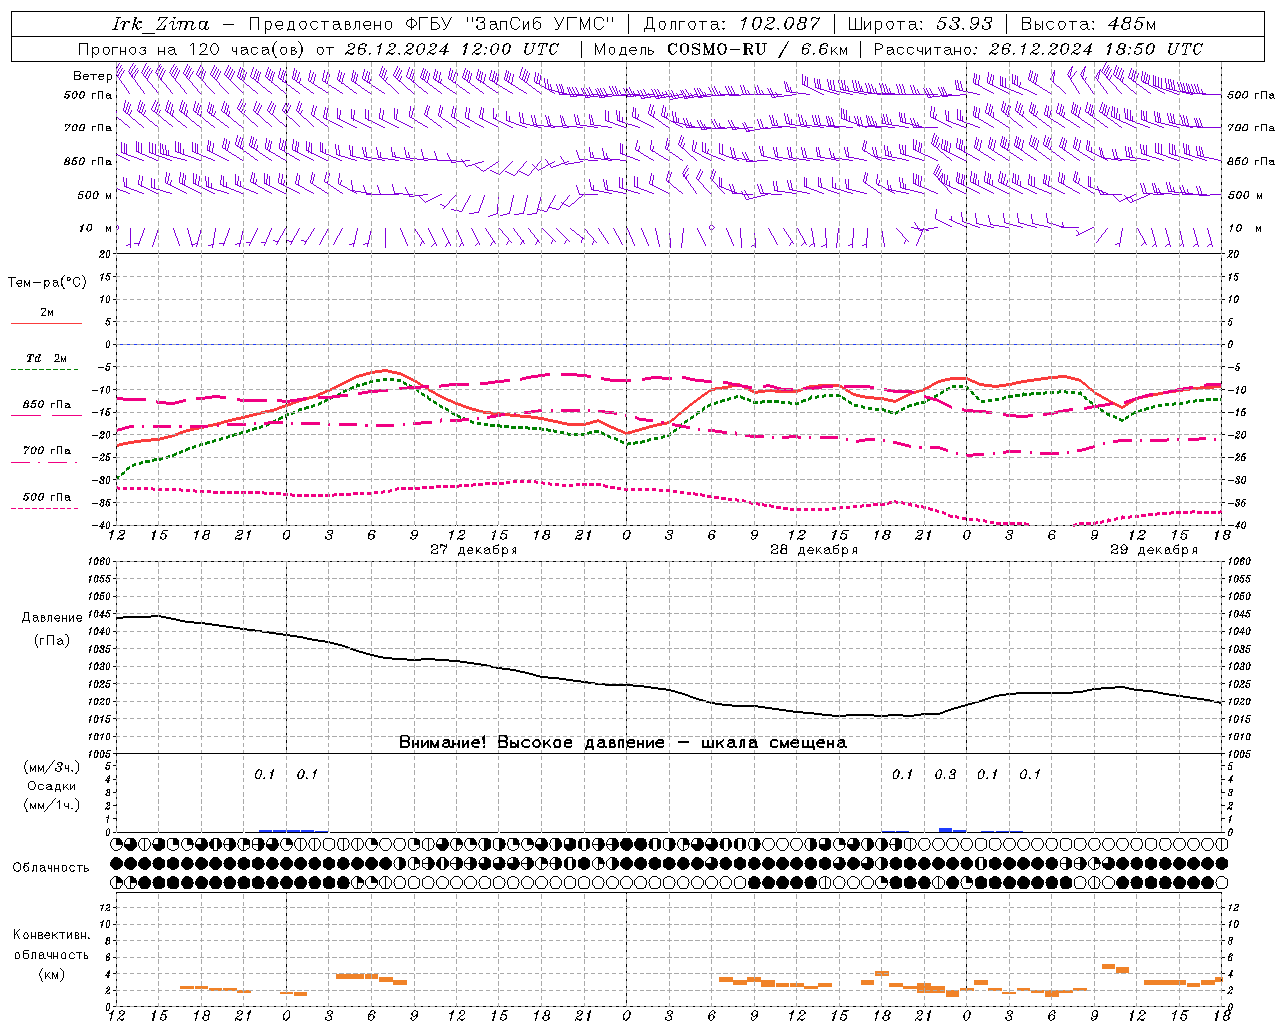Click 'Прогноз на 120 часа(ов)' header text
The height and width of the screenshot is (1024, 1280).
pos(192,49)
